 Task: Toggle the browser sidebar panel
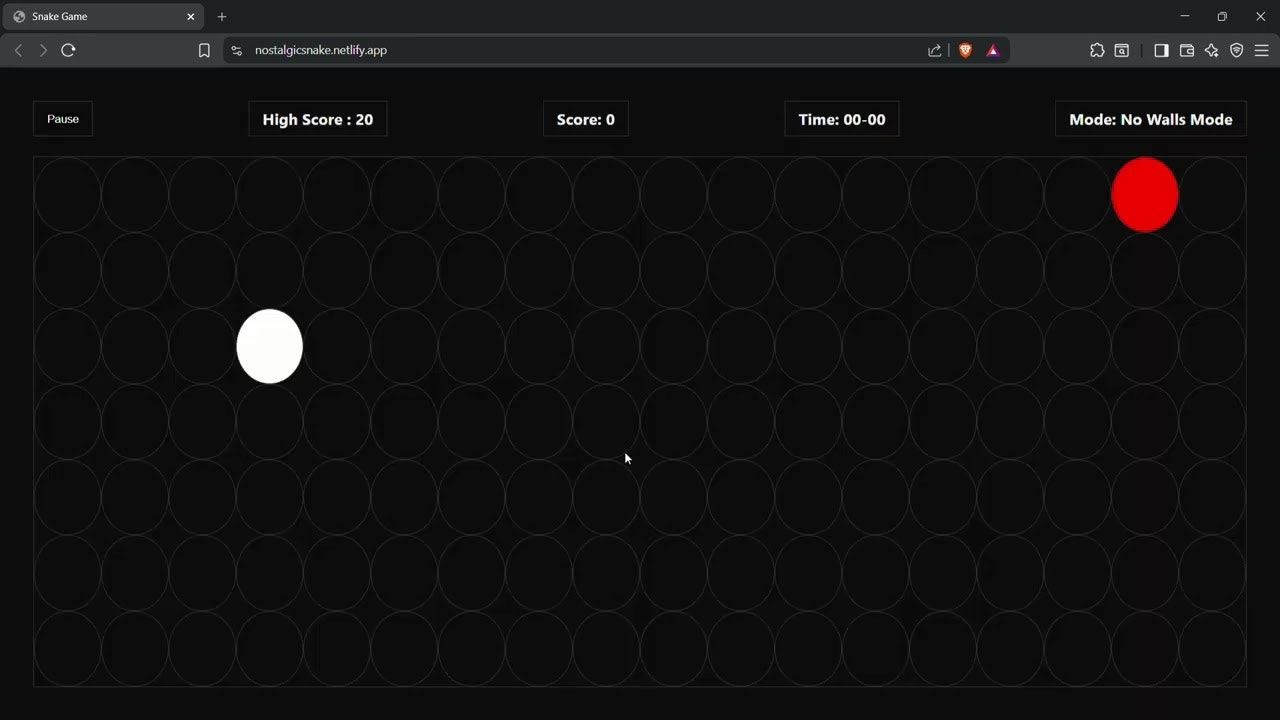[1161, 50]
